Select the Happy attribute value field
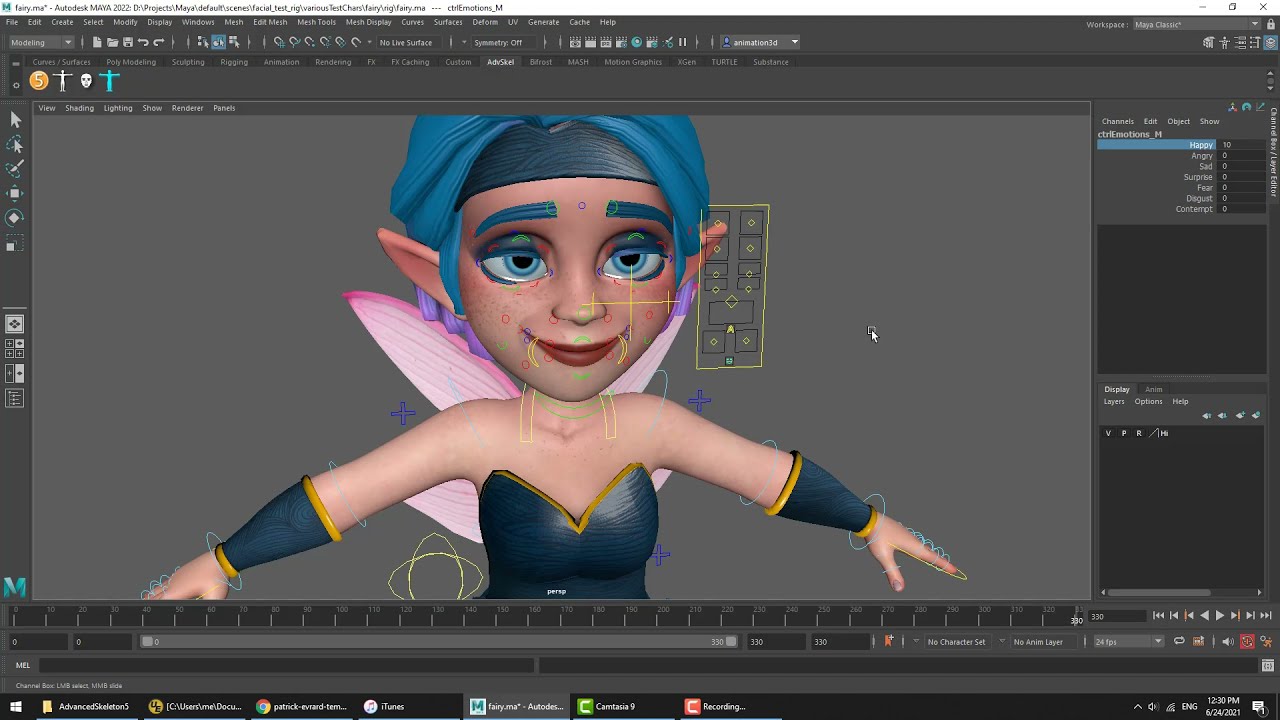 click(x=1242, y=145)
